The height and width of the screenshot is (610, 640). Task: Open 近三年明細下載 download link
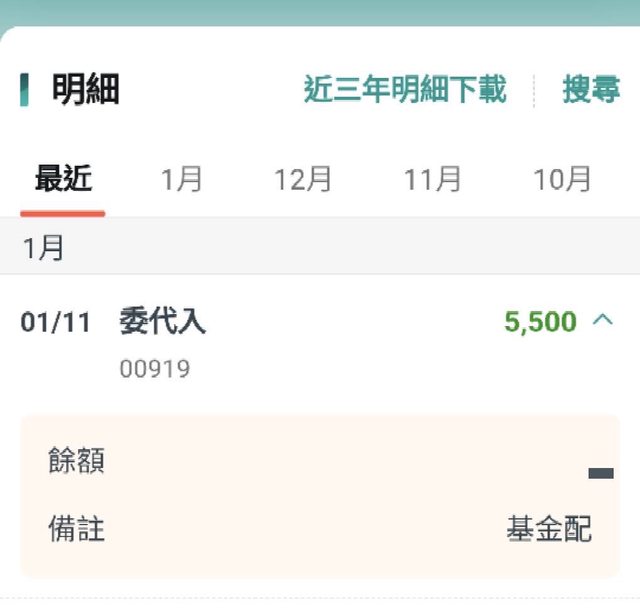(405, 89)
